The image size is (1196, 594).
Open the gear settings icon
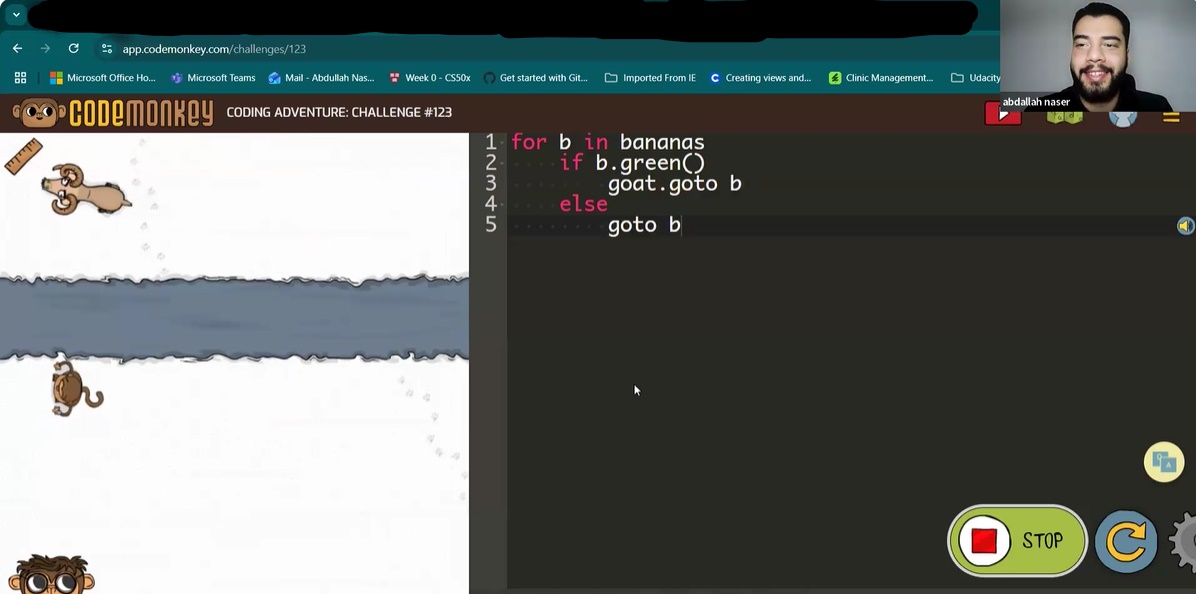point(1184,541)
